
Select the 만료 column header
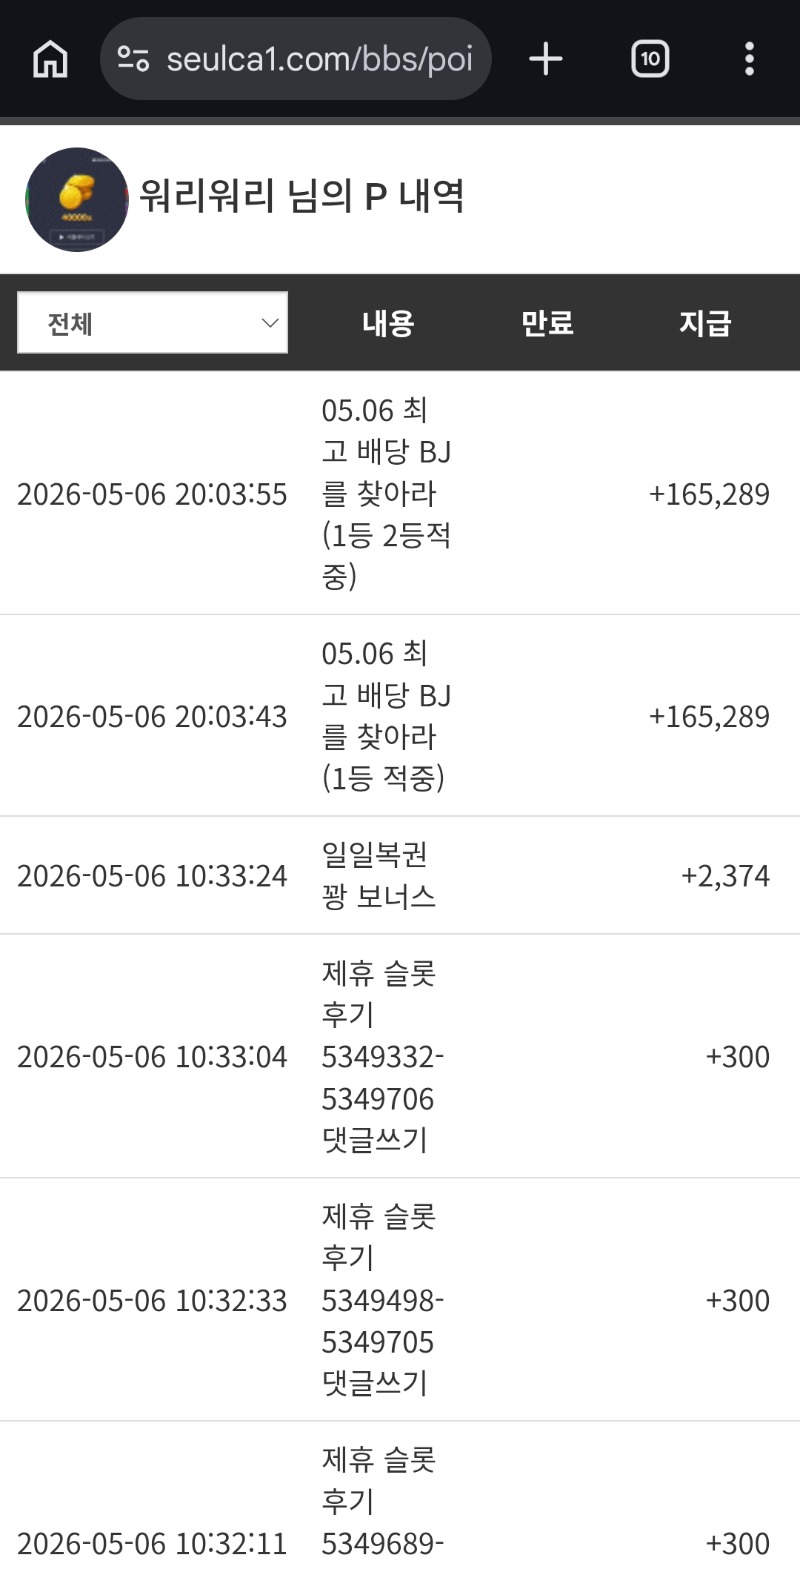547,323
